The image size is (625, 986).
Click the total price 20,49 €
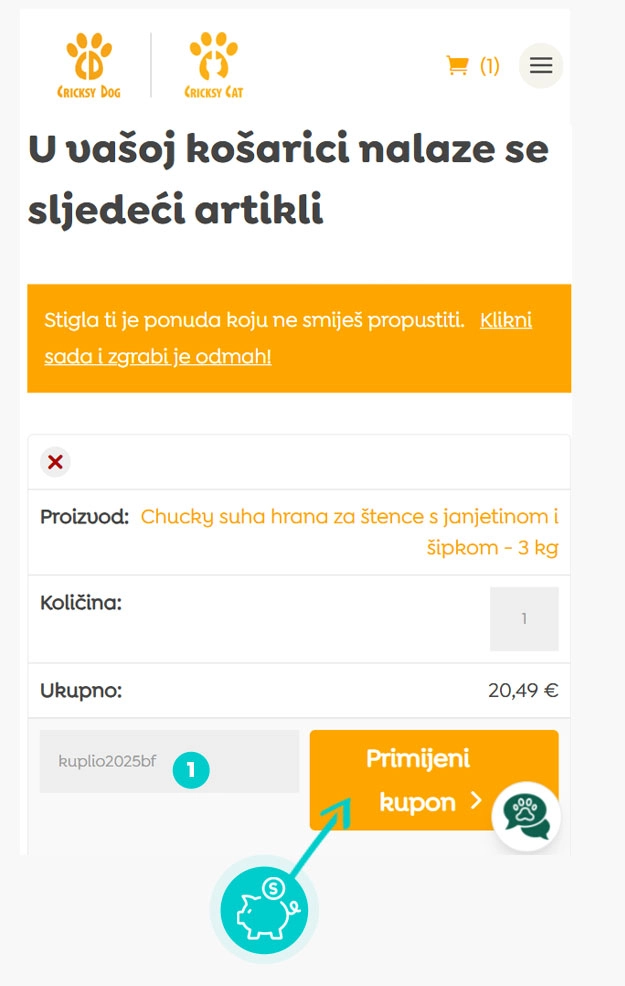(x=523, y=691)
